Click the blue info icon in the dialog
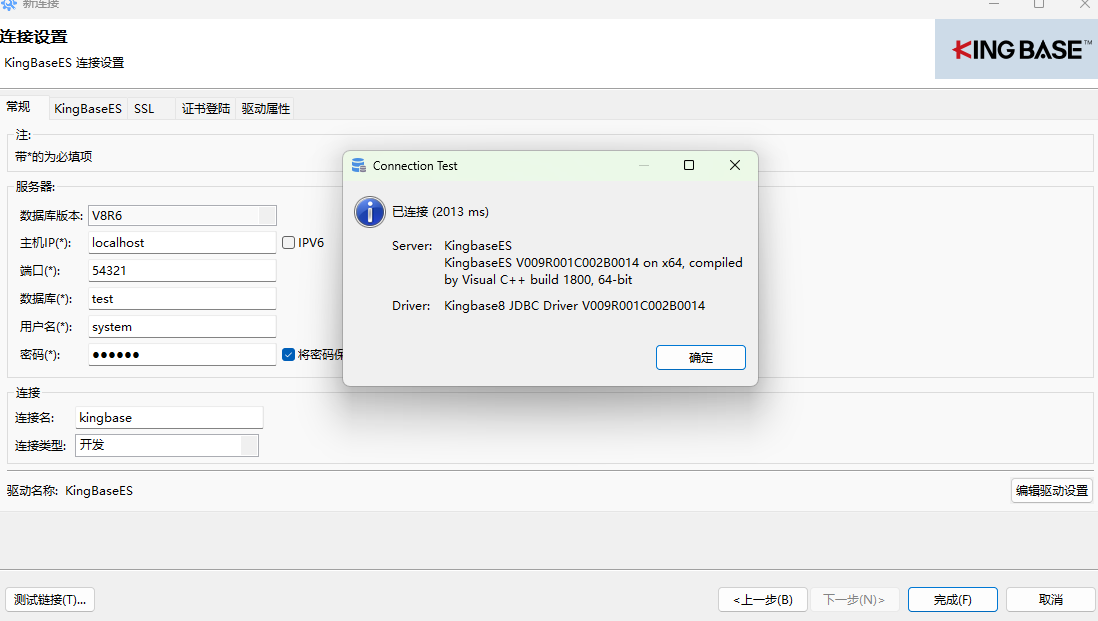The height and width of the screenshot is (621, 1098). click(x=370, y=211)
